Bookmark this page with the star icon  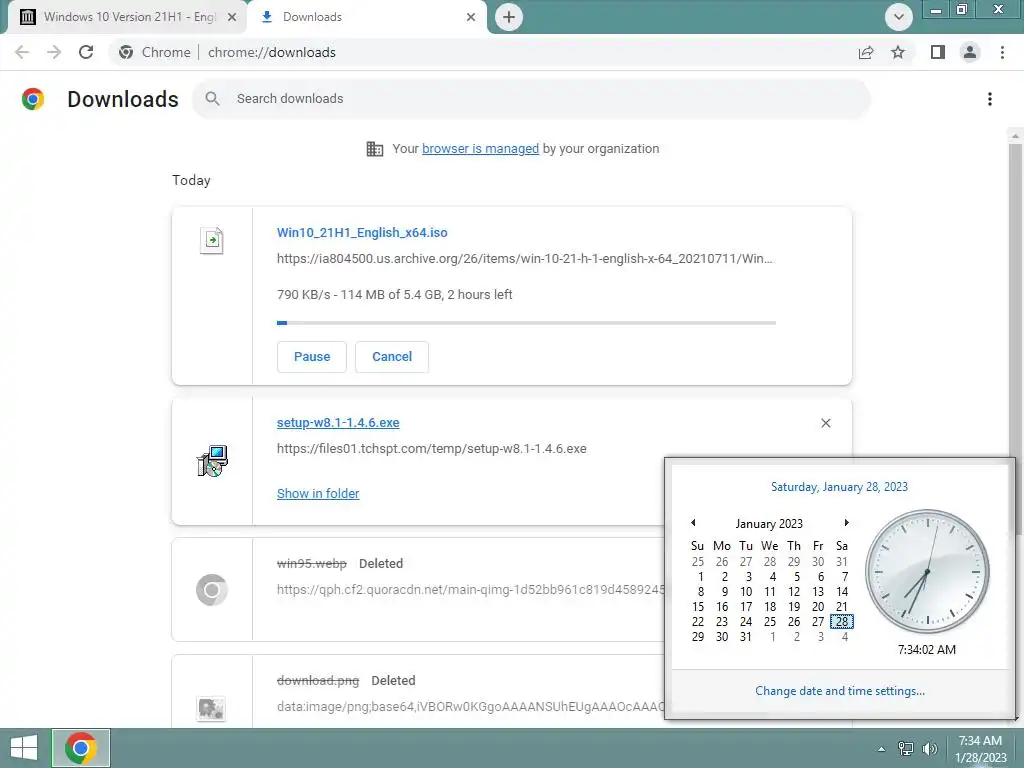point(898,52)
